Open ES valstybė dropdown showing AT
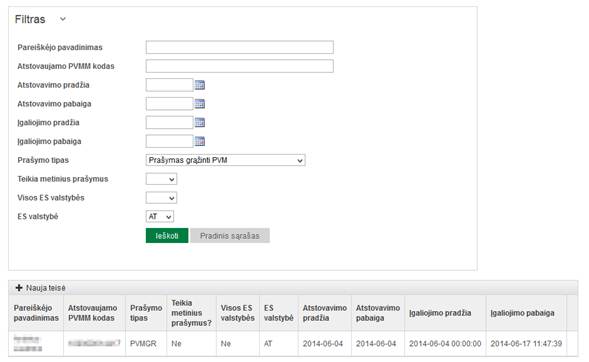The height and width of the screenshot is (362, 589). coord(160,217)
